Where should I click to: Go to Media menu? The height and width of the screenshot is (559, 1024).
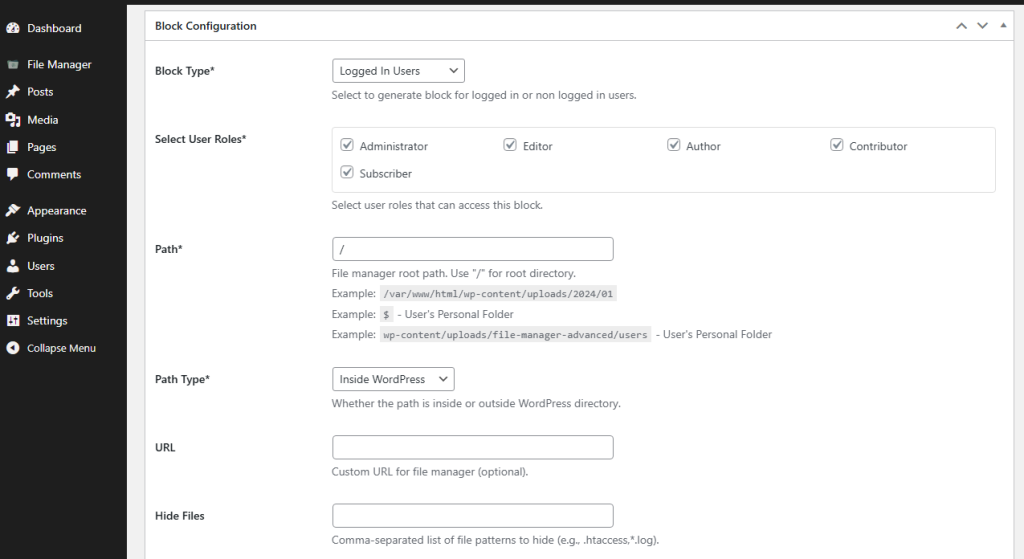[42, 120]
